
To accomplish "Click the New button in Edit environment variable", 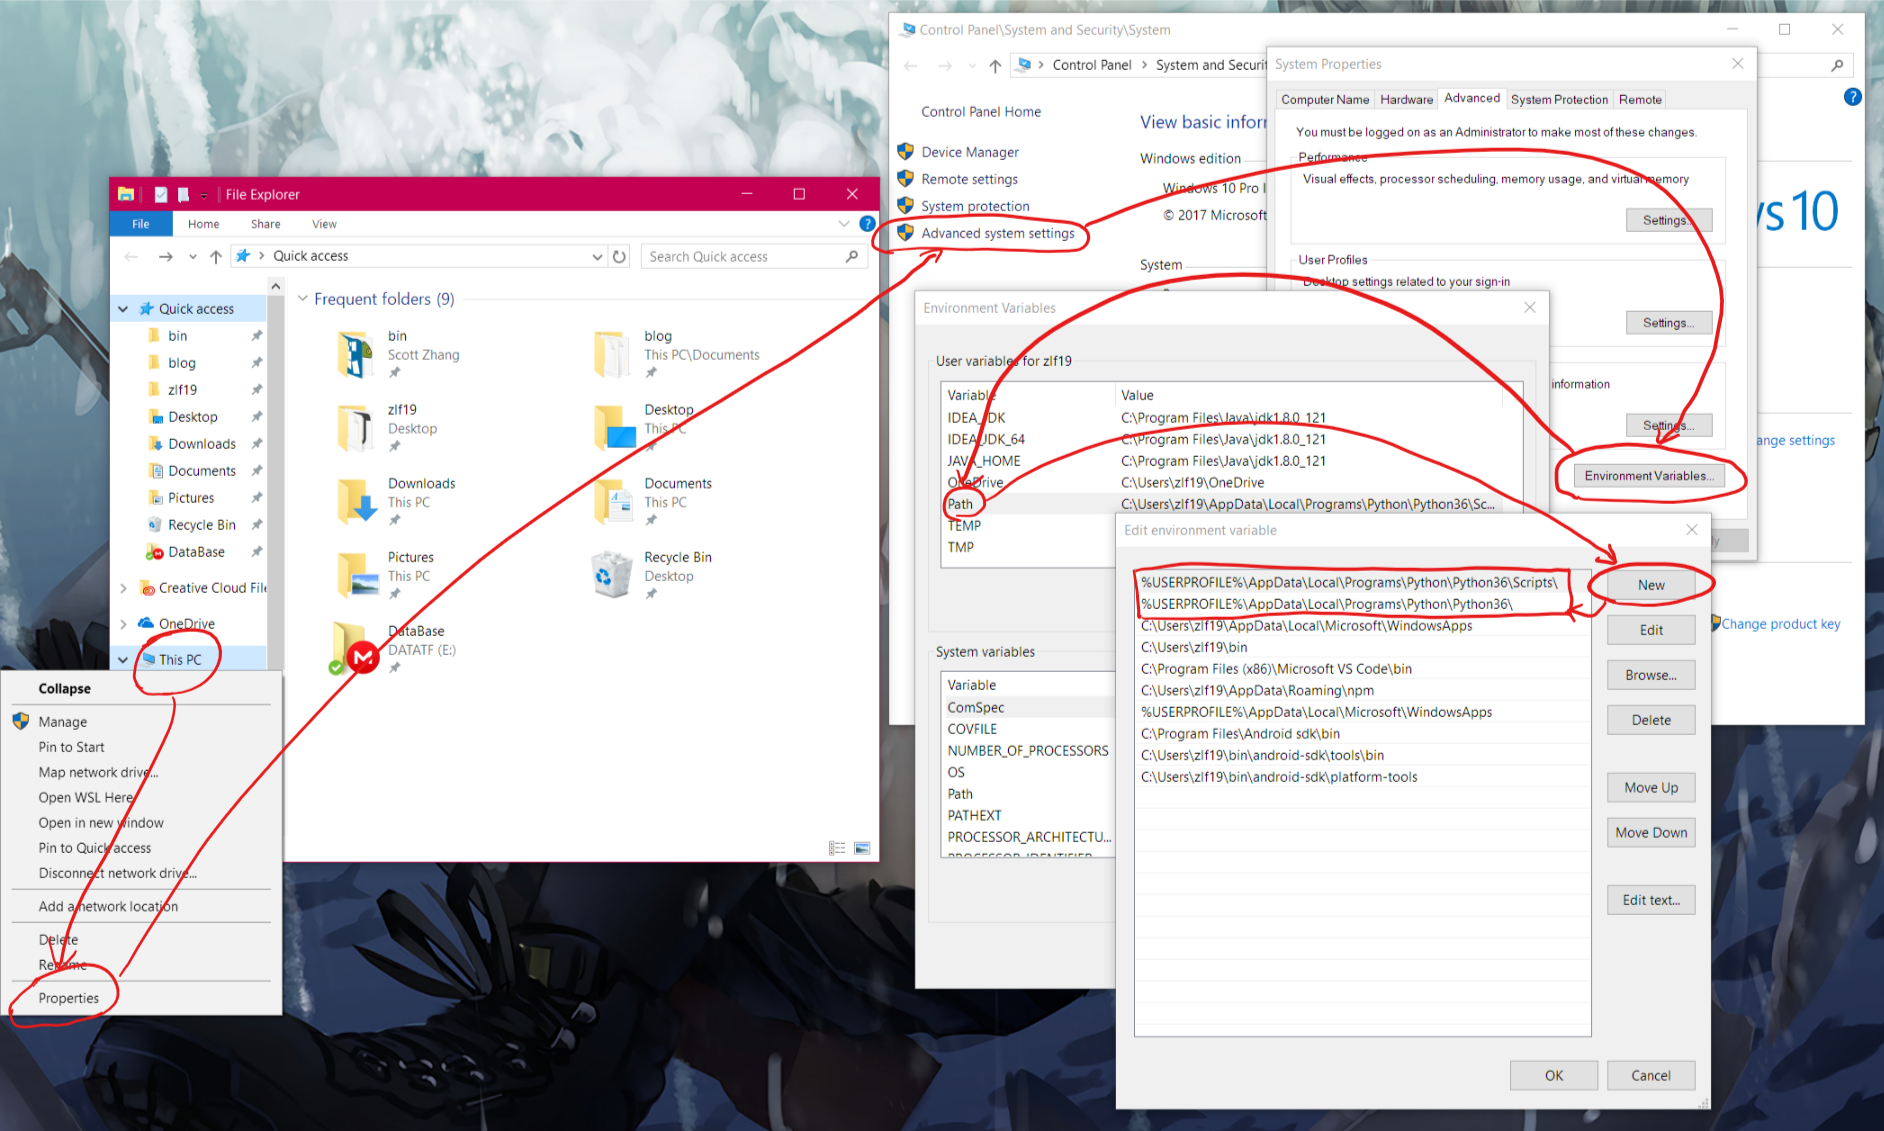I will pyautogui.click(x=1650, y=585).
